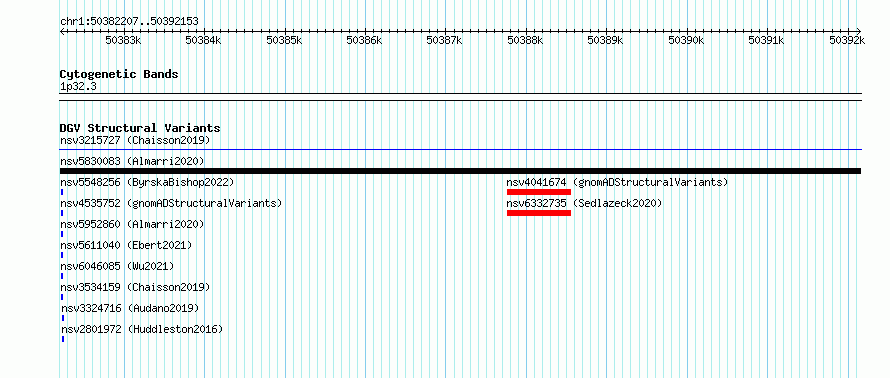Click the (Sedlazeck2020) study name
Viewport: 890px width, 378px height.
(x=618, y=203)
